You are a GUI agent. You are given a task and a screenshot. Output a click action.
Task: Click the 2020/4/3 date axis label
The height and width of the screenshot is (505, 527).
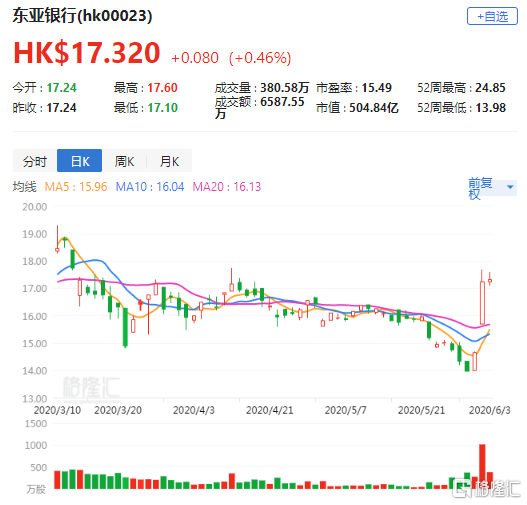tap(194, 410)
